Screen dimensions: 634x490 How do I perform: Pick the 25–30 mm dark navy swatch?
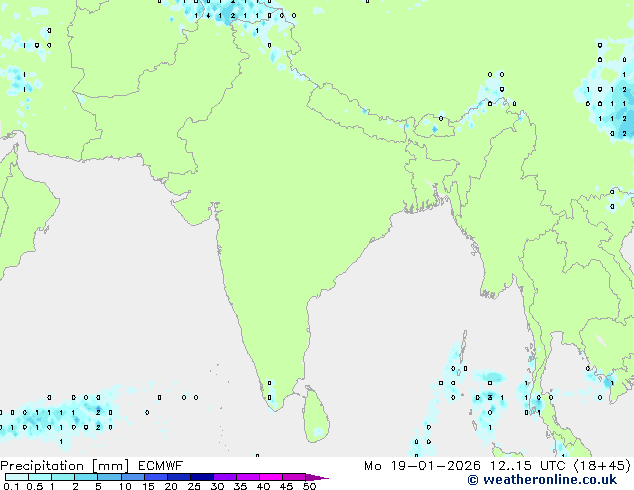tap(201, 477)
